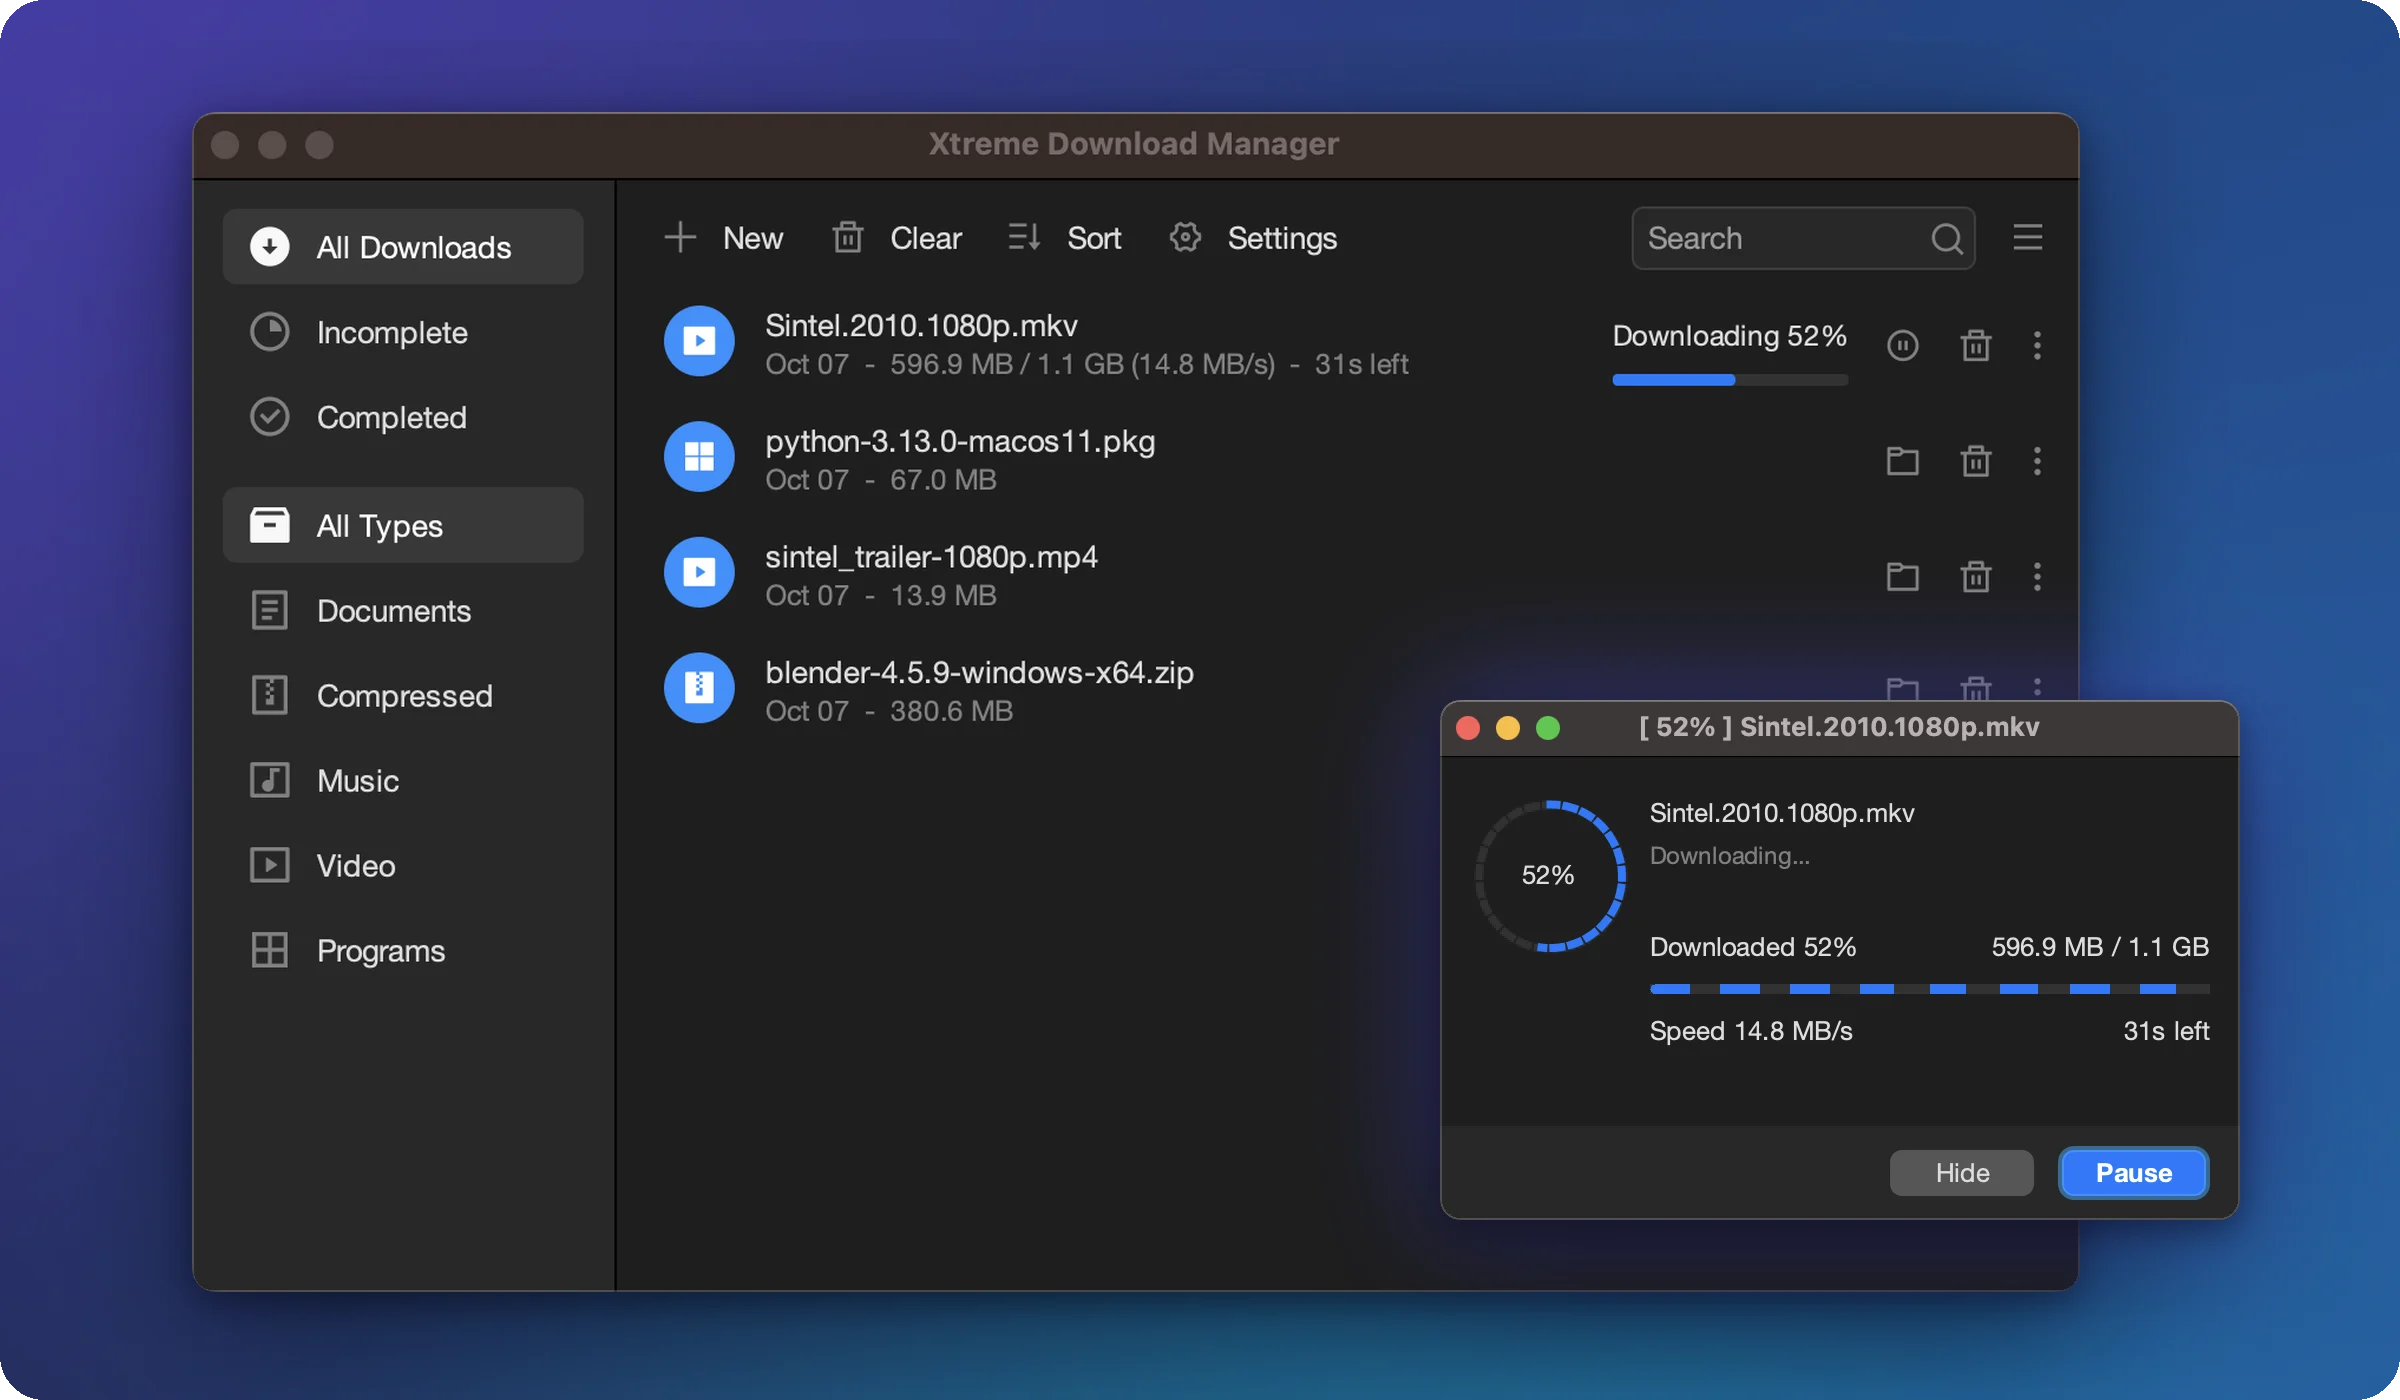The width and height of the screenshot is (2400, 1400).
Task: Focus the Search input field
Action: coord(1803,238)
